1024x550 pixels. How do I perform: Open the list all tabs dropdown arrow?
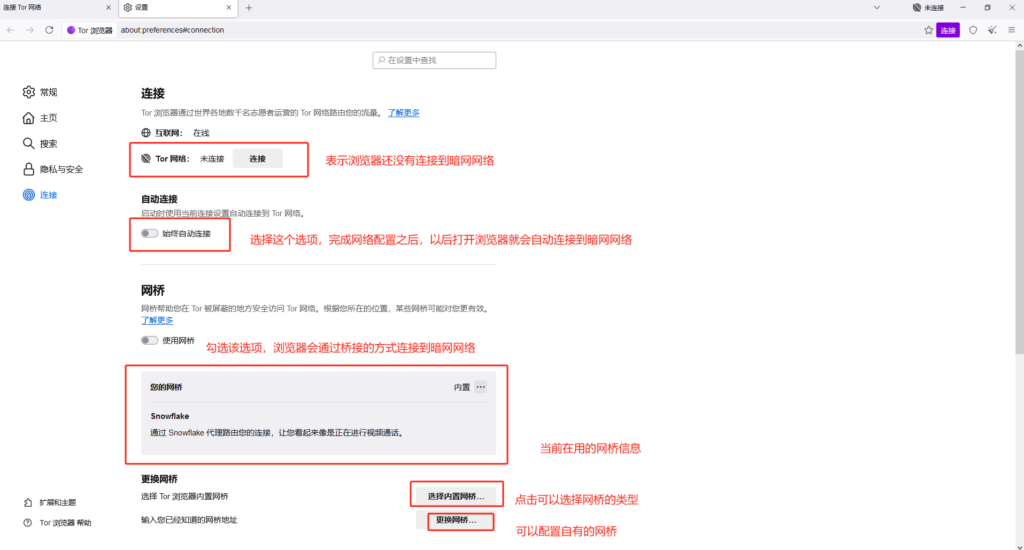tap(876, 8)
